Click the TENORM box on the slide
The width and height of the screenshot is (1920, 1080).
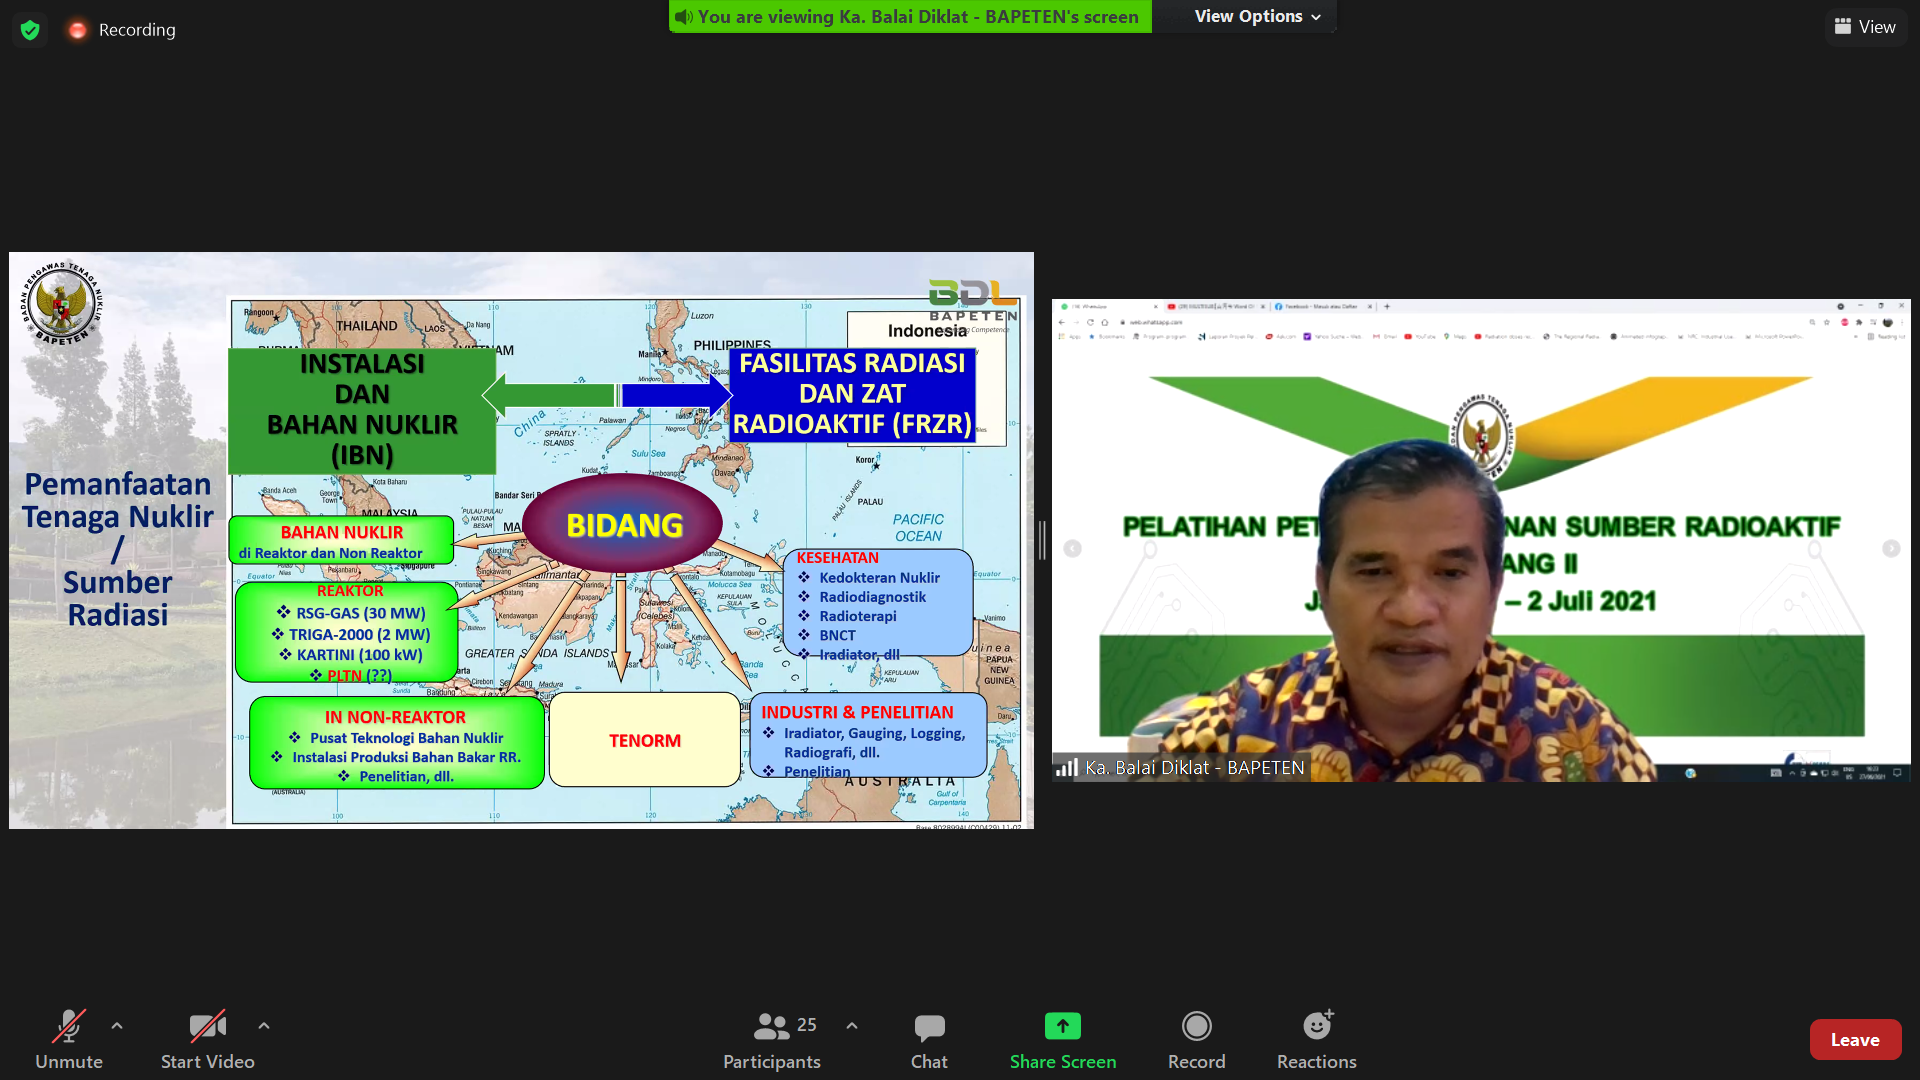[645, 740]
